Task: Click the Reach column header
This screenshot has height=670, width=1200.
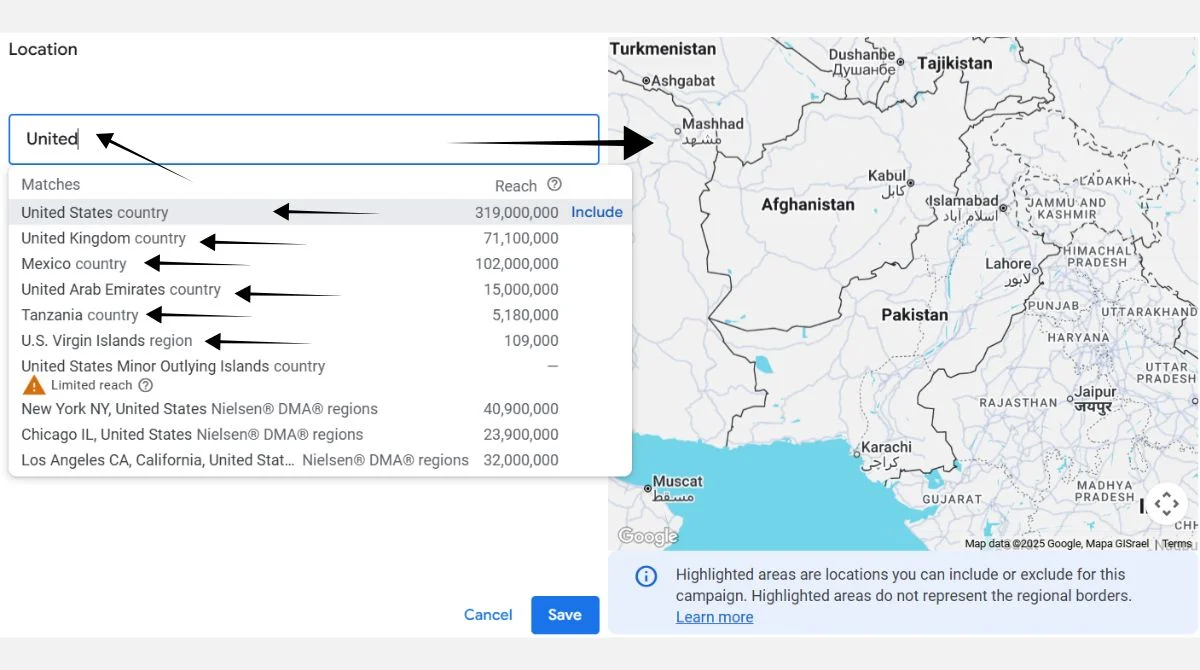Action: click(516, 186)
